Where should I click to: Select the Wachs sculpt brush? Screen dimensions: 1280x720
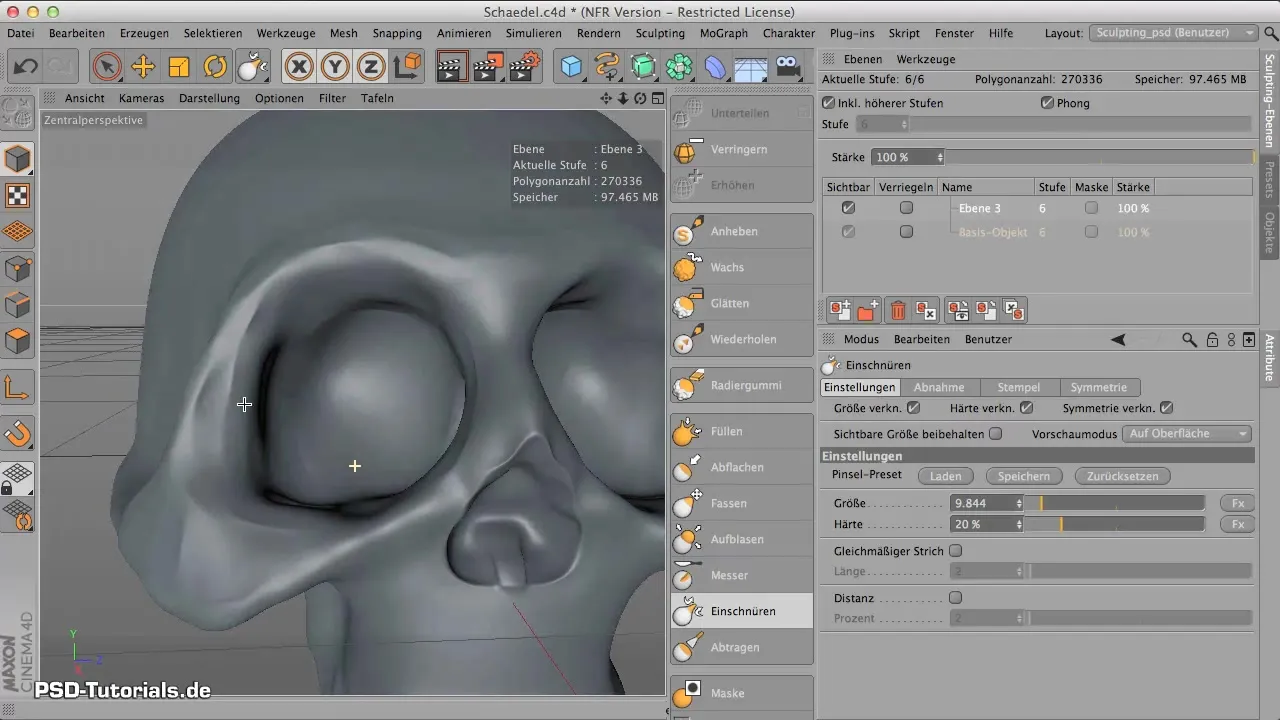pos(742,267)
